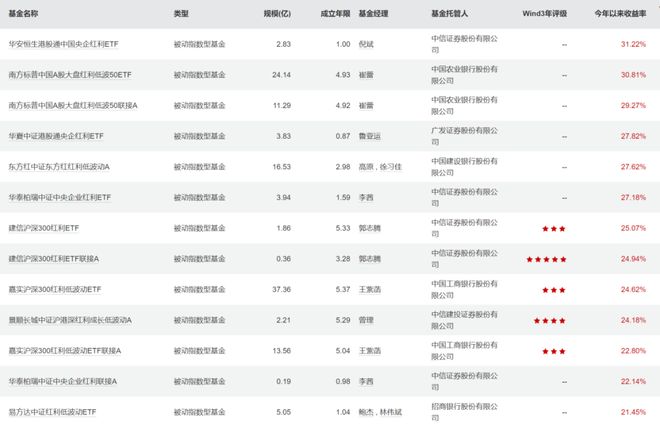Click fund manager 郭志腾 in 建信沪深300红利ETF row
Viewport: 660px width, 425px height.
pos(370,229)
